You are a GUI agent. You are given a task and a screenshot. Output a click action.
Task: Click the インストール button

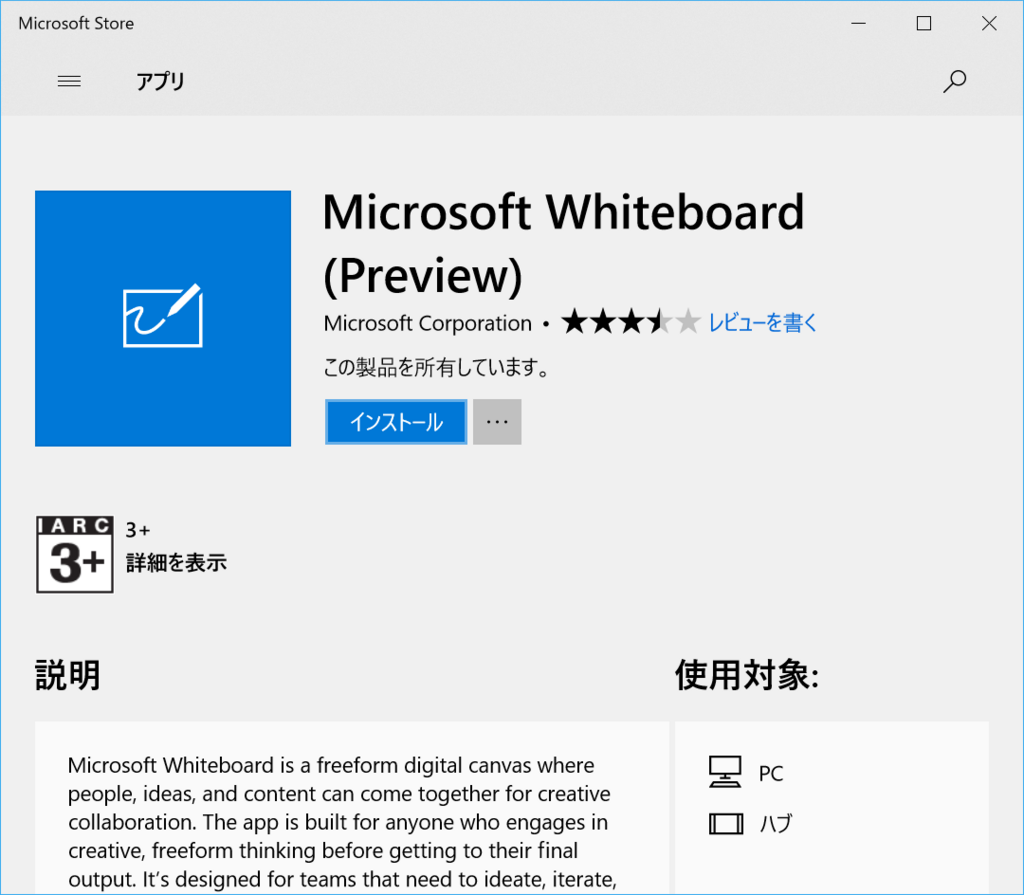pos(395,421)
